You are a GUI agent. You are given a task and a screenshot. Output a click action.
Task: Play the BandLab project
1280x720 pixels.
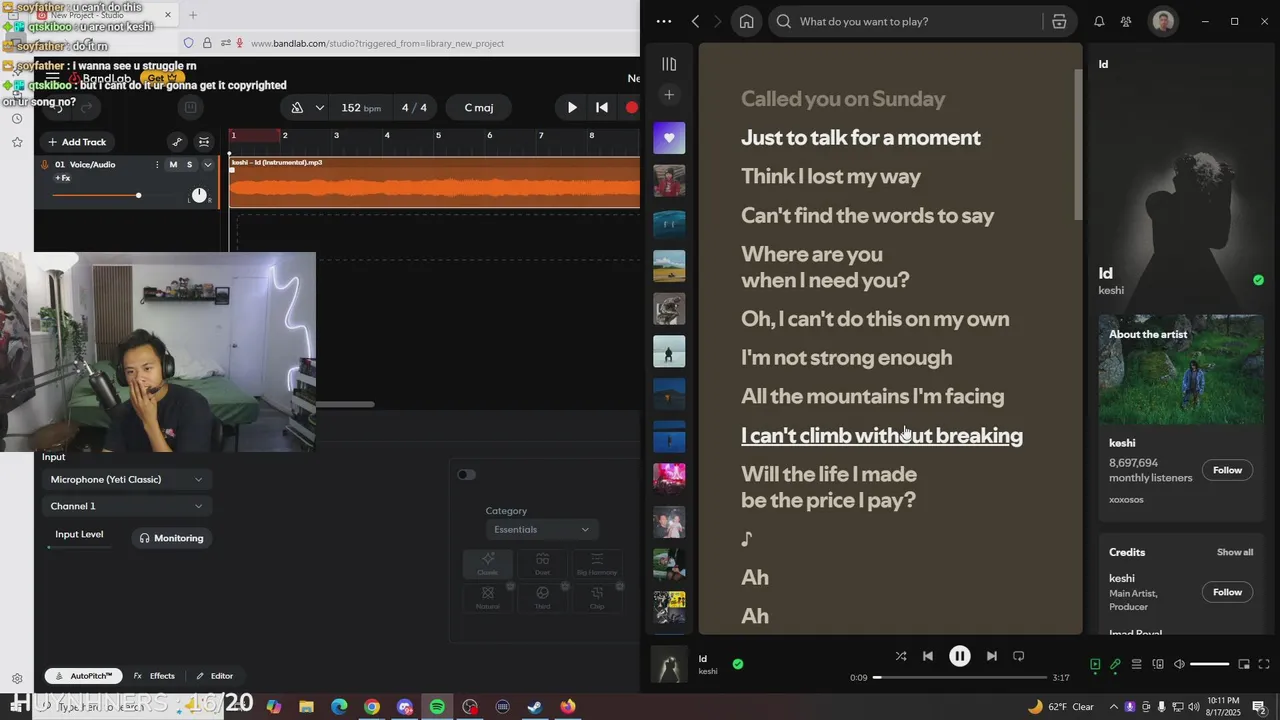[572, 108]
